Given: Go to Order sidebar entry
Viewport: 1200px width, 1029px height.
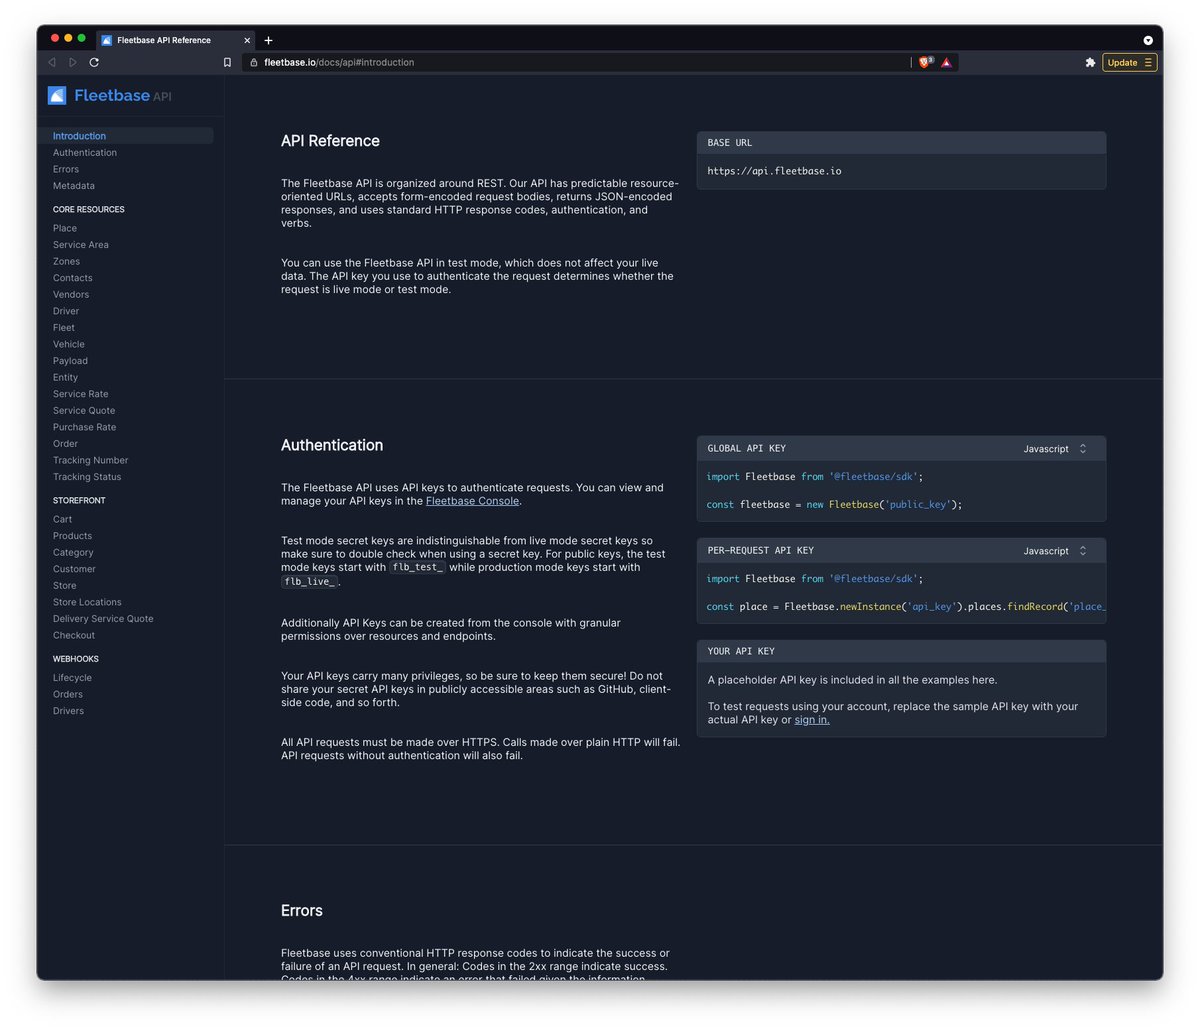Looking at the screenshot, I should pos(65,444).
